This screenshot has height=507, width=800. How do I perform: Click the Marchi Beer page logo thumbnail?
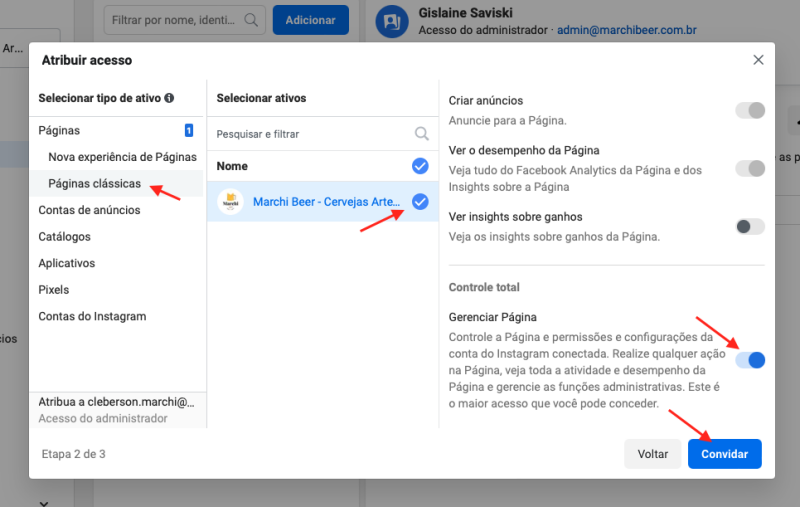231,201
